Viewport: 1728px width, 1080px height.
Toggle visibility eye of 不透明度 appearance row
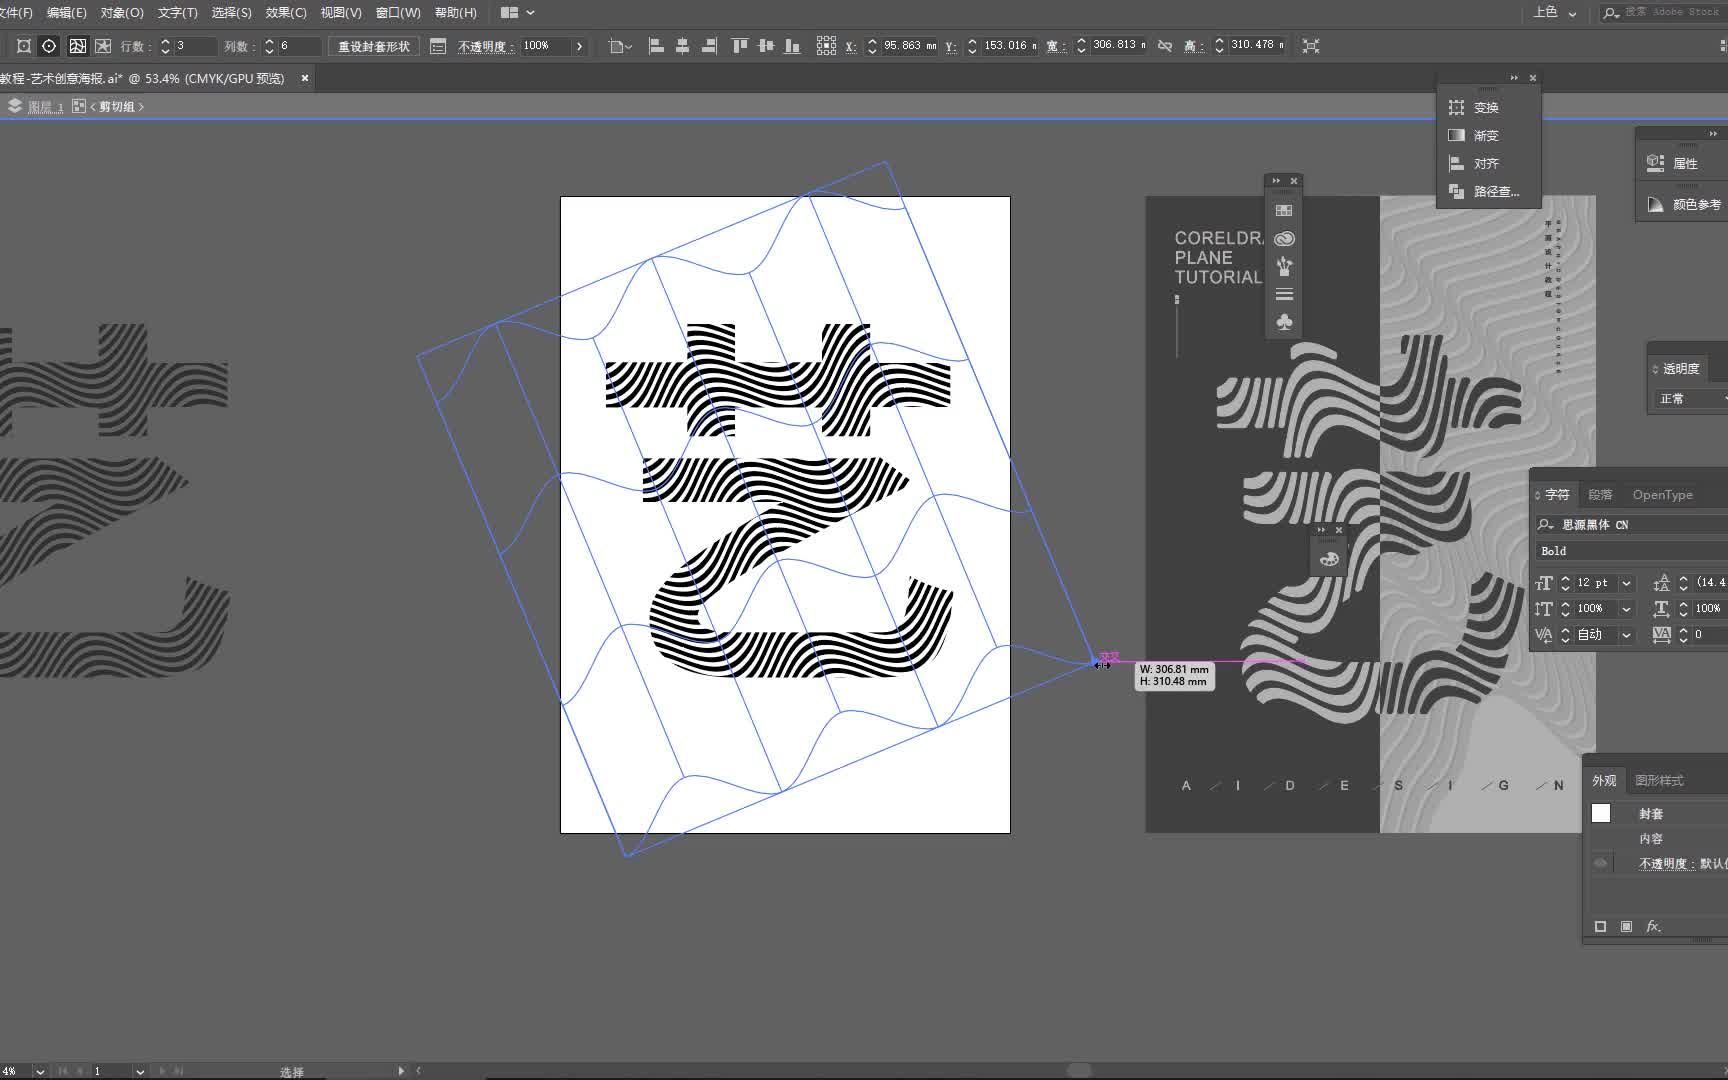1601,863
